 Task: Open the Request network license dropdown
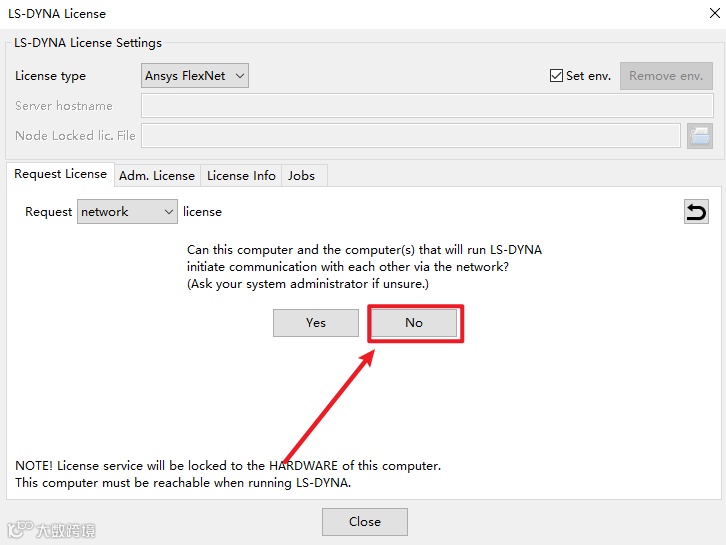(127, 212)
